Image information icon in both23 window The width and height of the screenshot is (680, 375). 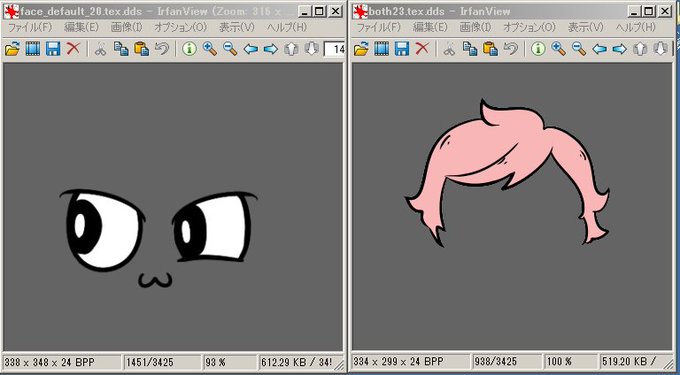(538, 49)
